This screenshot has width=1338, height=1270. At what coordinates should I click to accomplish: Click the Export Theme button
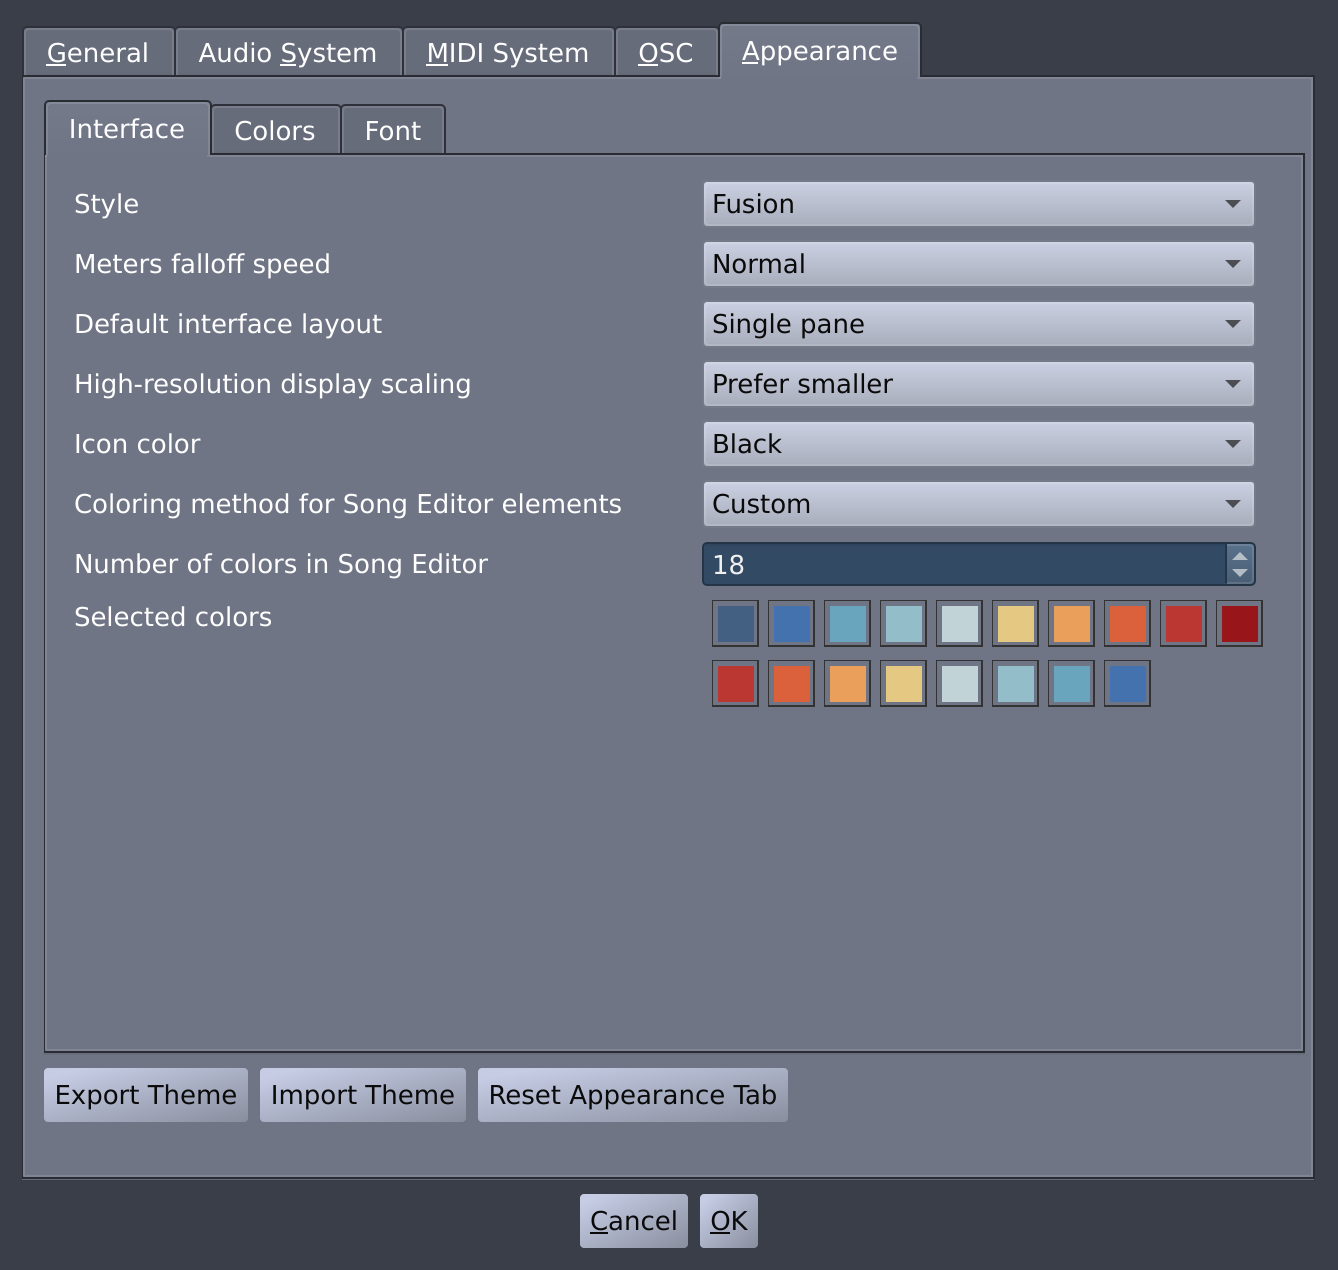pyautogui.click(x=145, y=1095)
